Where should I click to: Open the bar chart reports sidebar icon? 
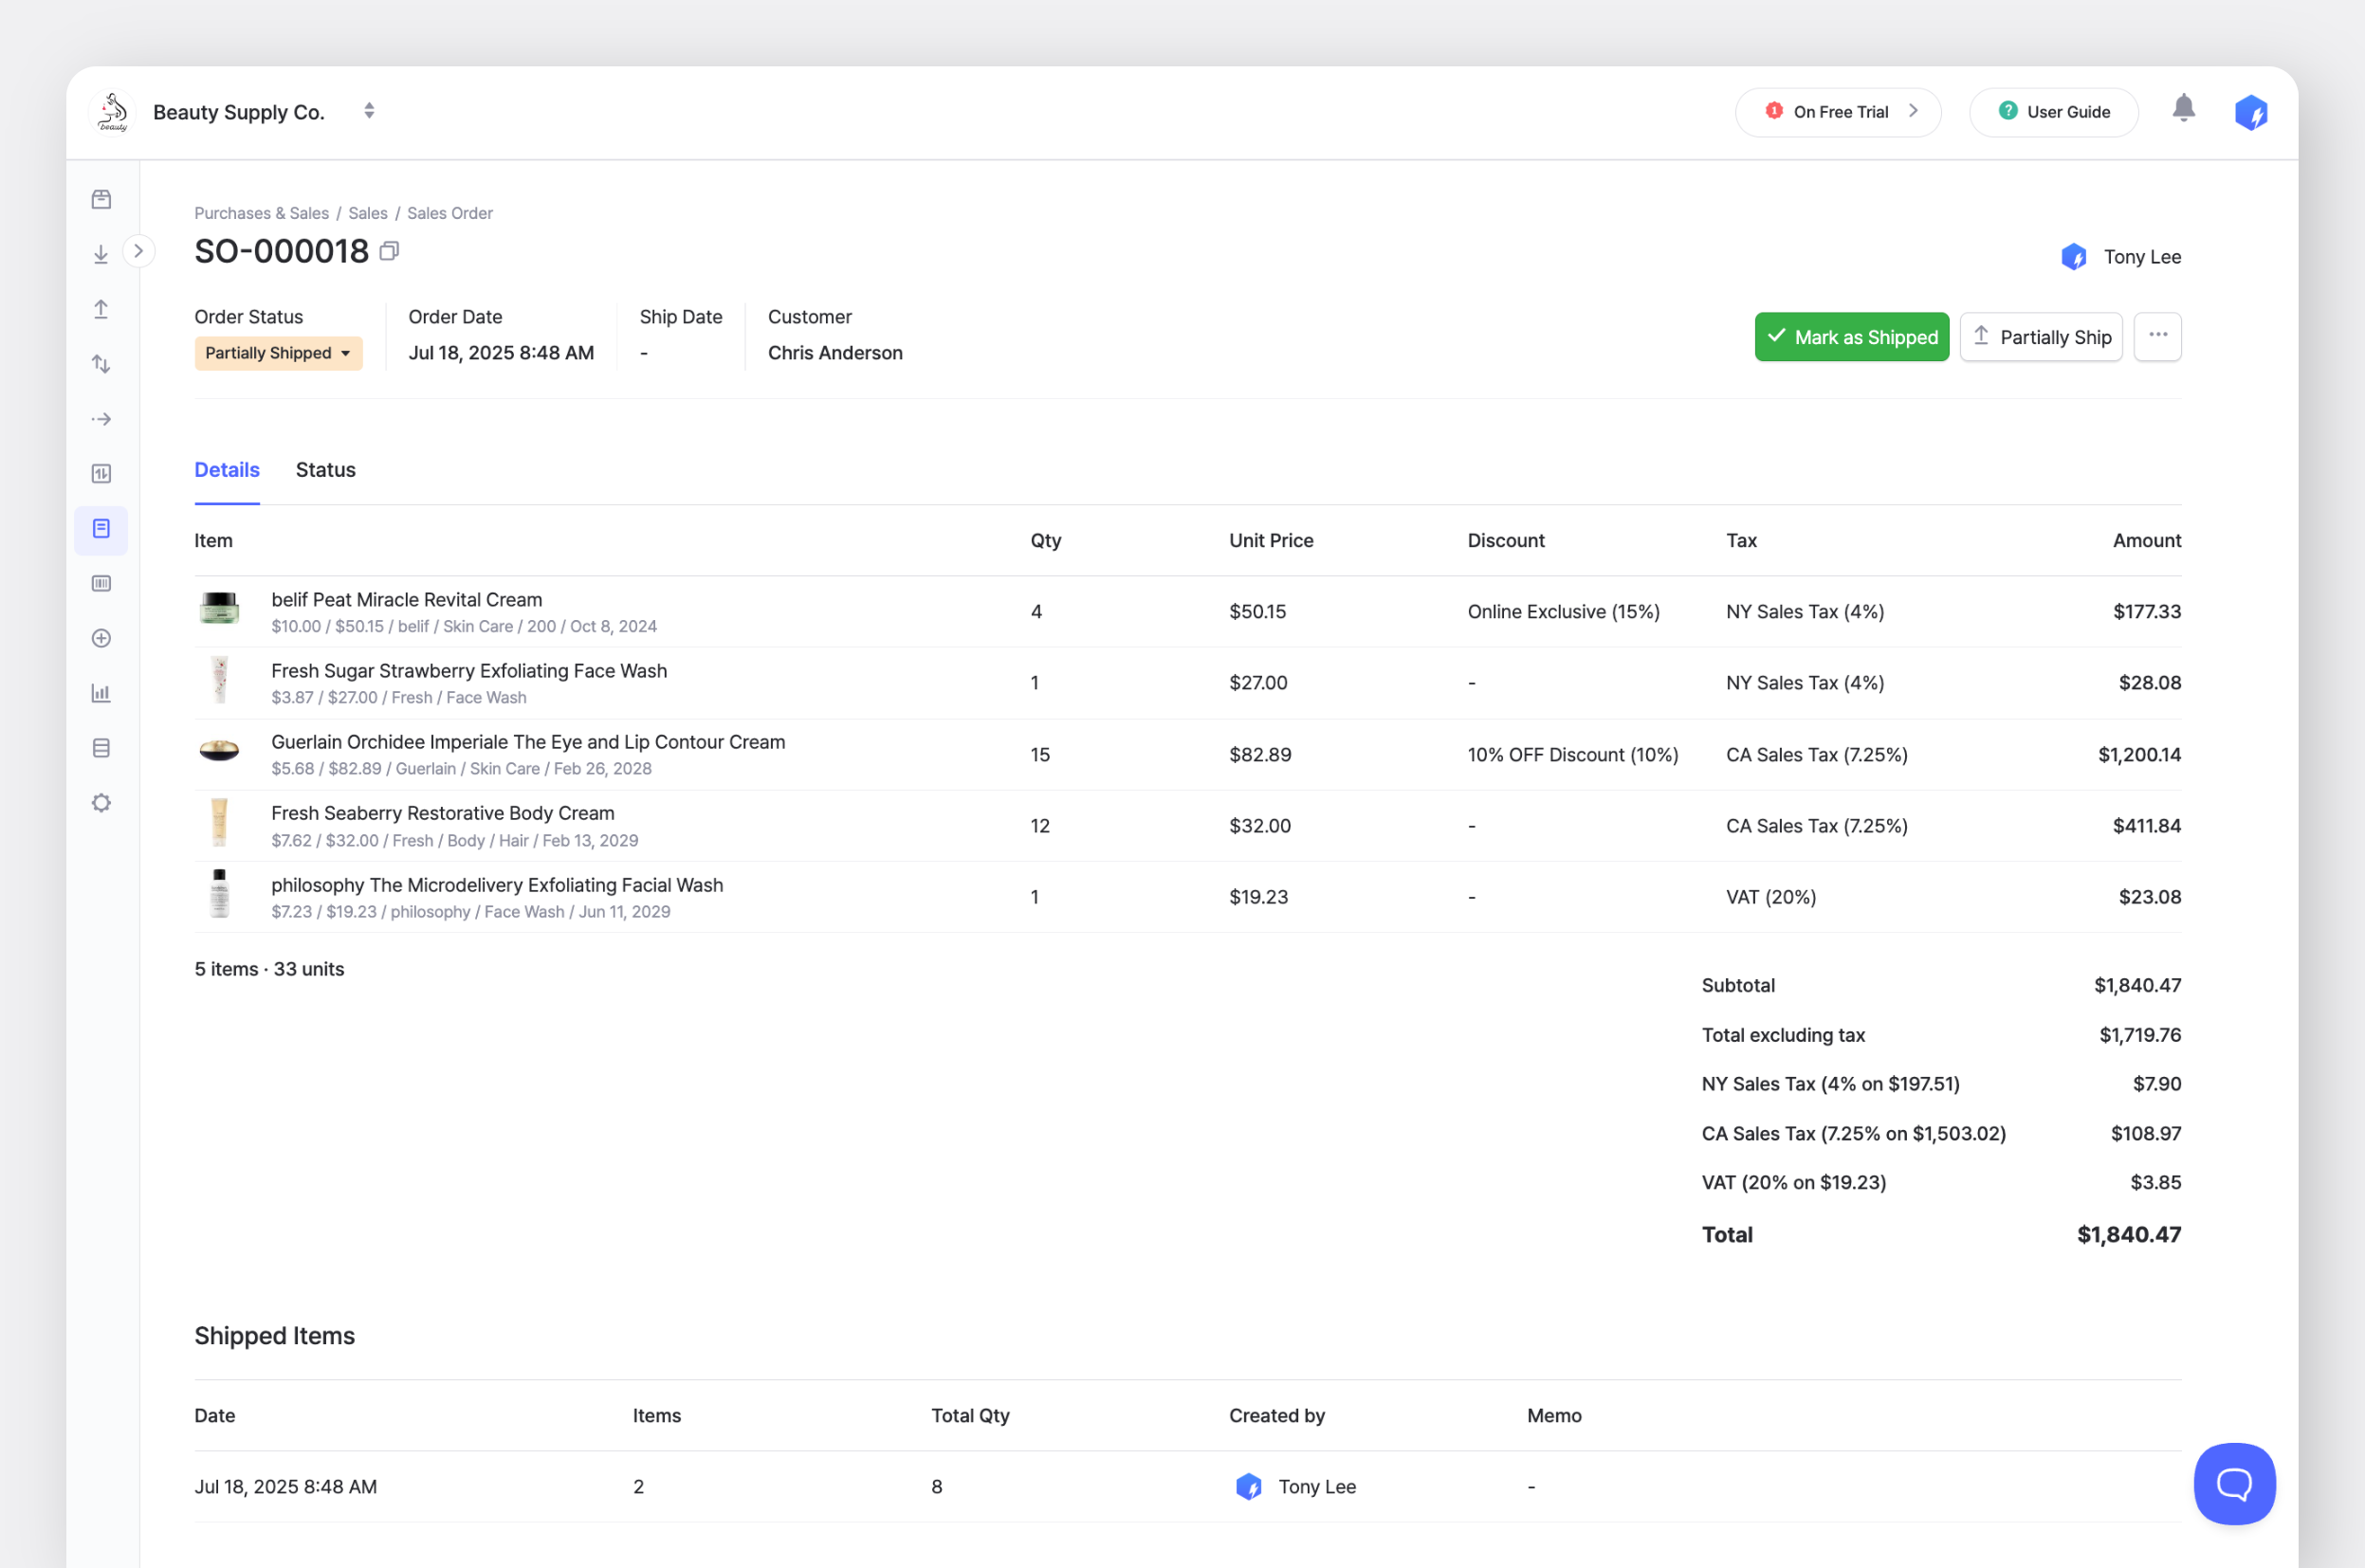(x=101, y=693)
